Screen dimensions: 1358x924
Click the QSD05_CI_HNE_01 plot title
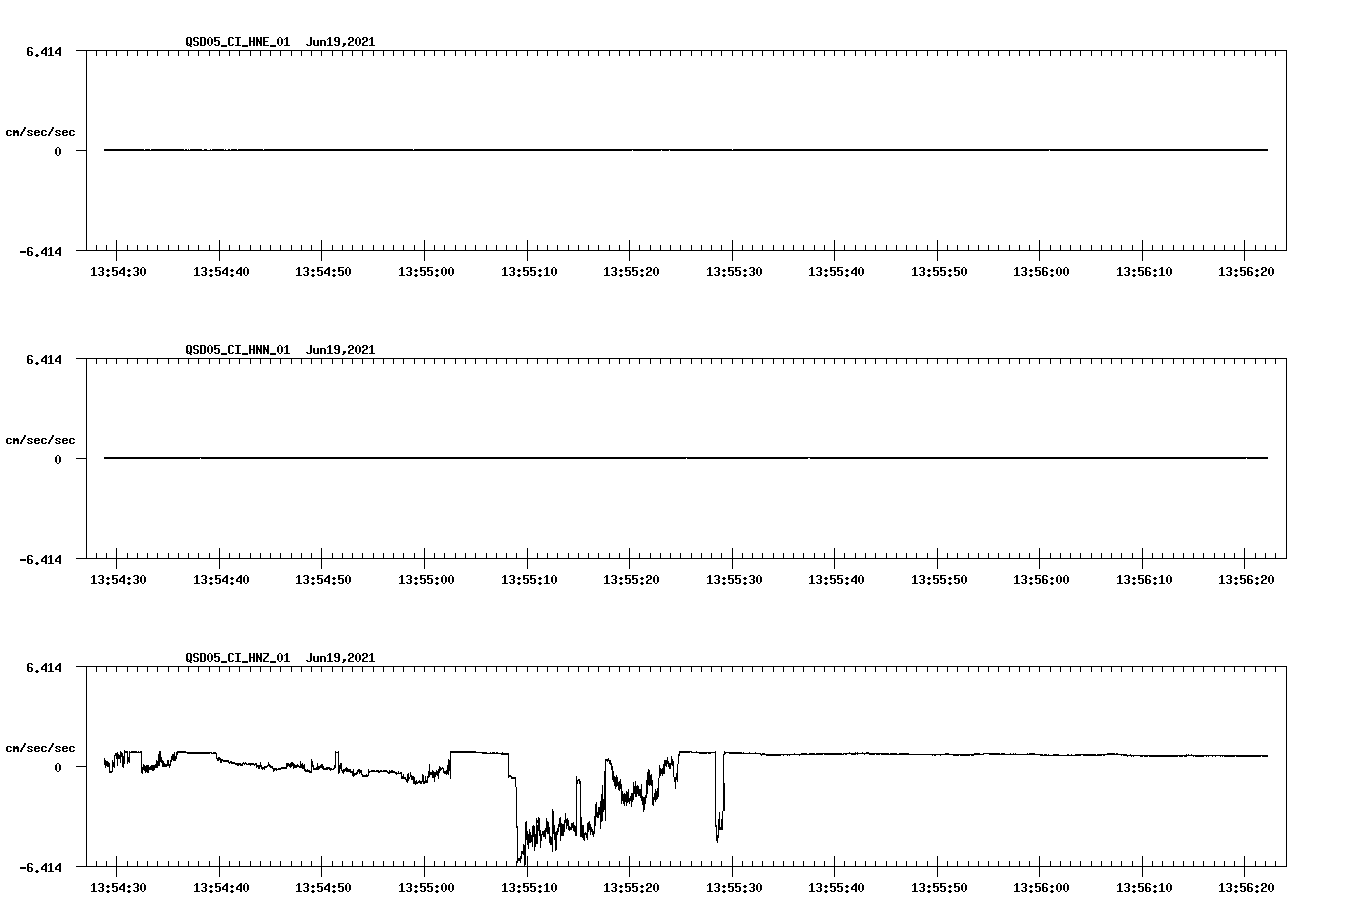(280, 42)
